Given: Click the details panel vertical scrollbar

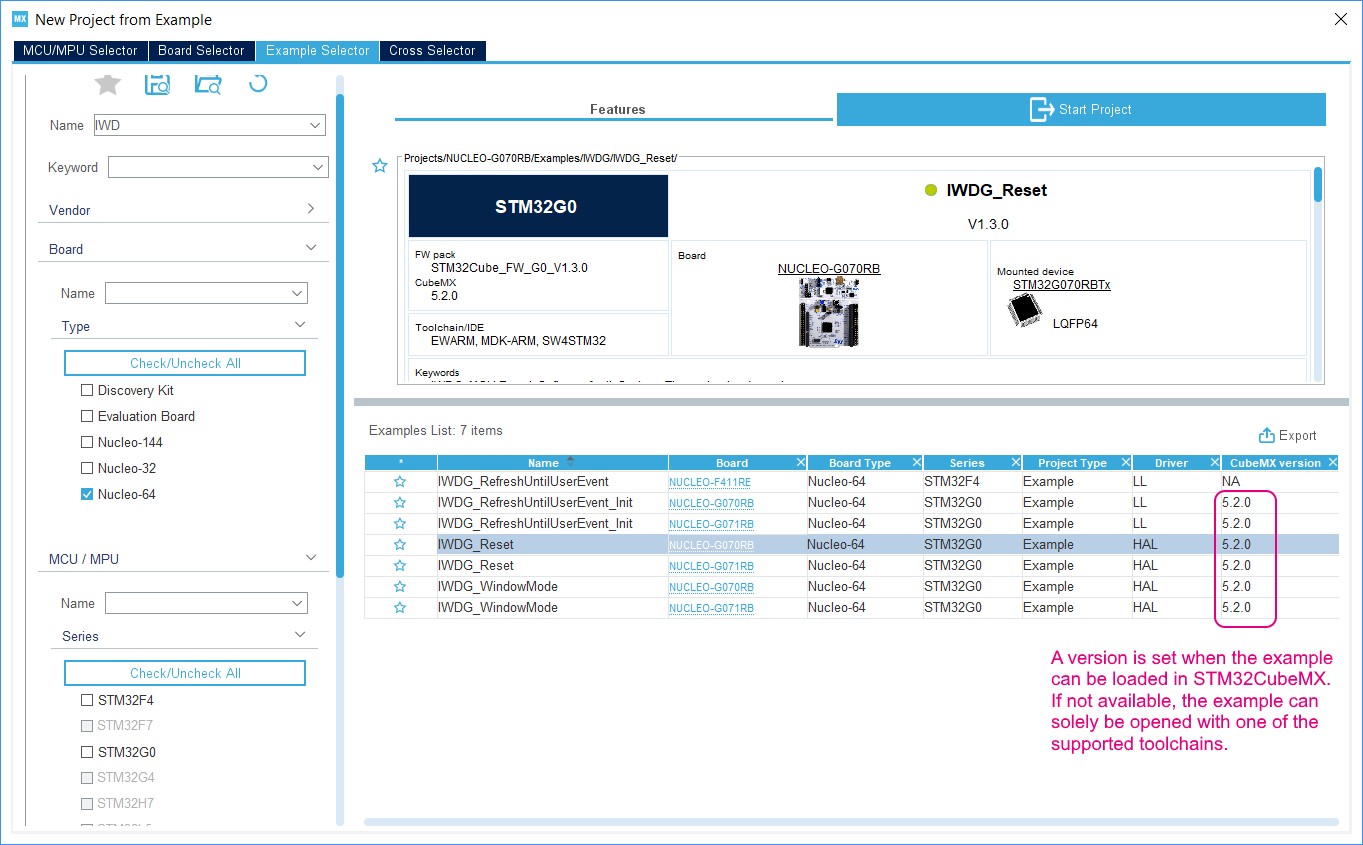Looking at the screenshot, I should point(1318,185).
